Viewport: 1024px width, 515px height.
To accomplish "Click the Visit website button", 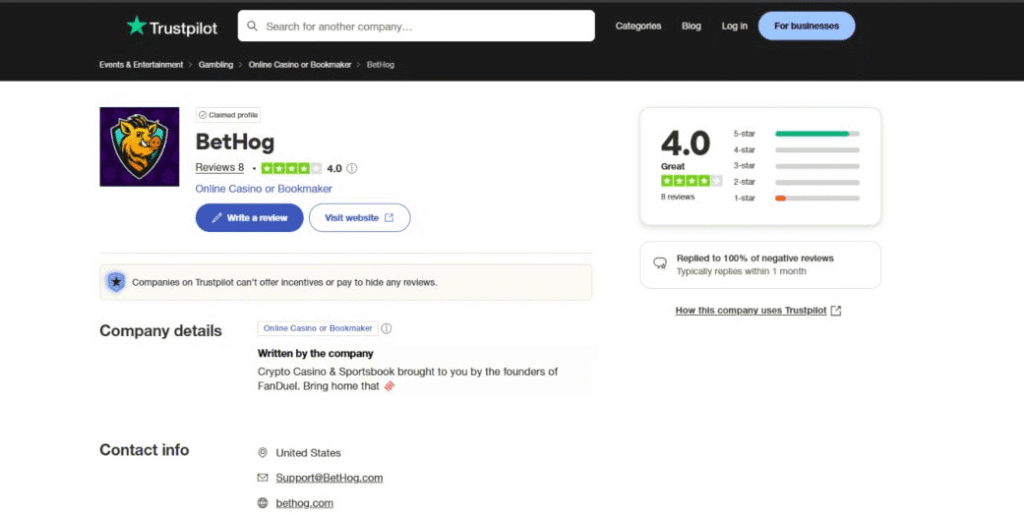I will click(359, 218).
